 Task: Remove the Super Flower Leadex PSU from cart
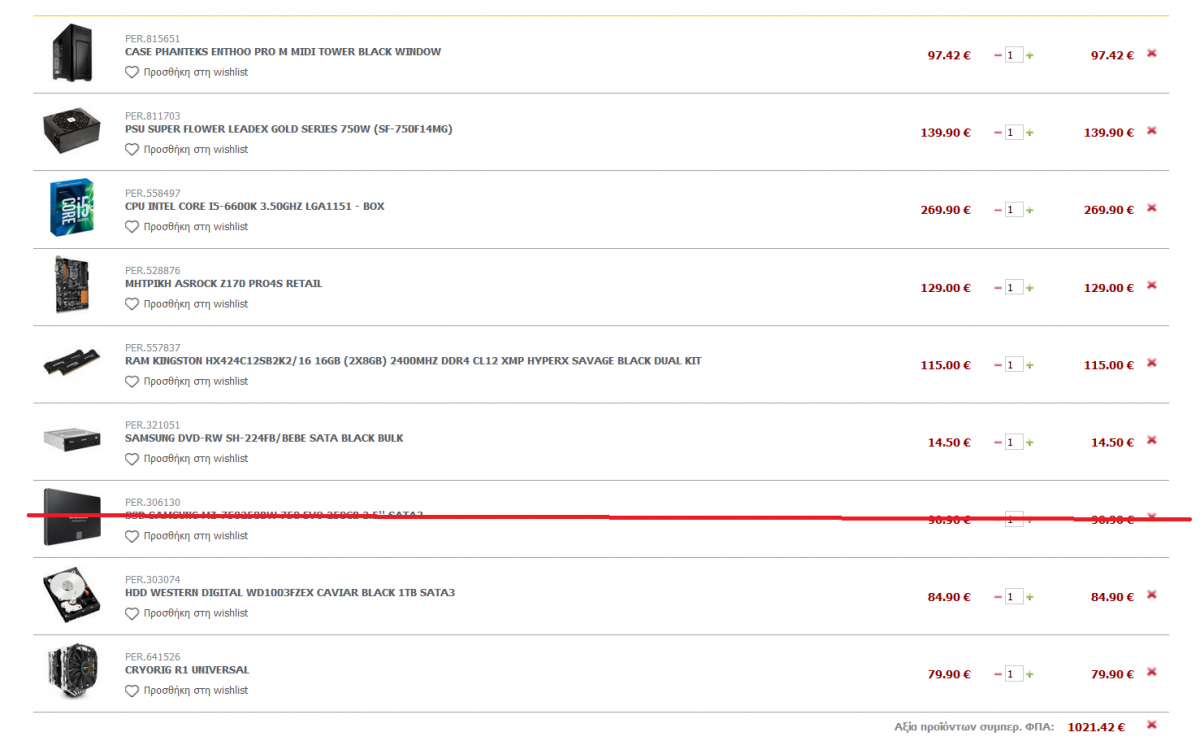click(1151, 131)
